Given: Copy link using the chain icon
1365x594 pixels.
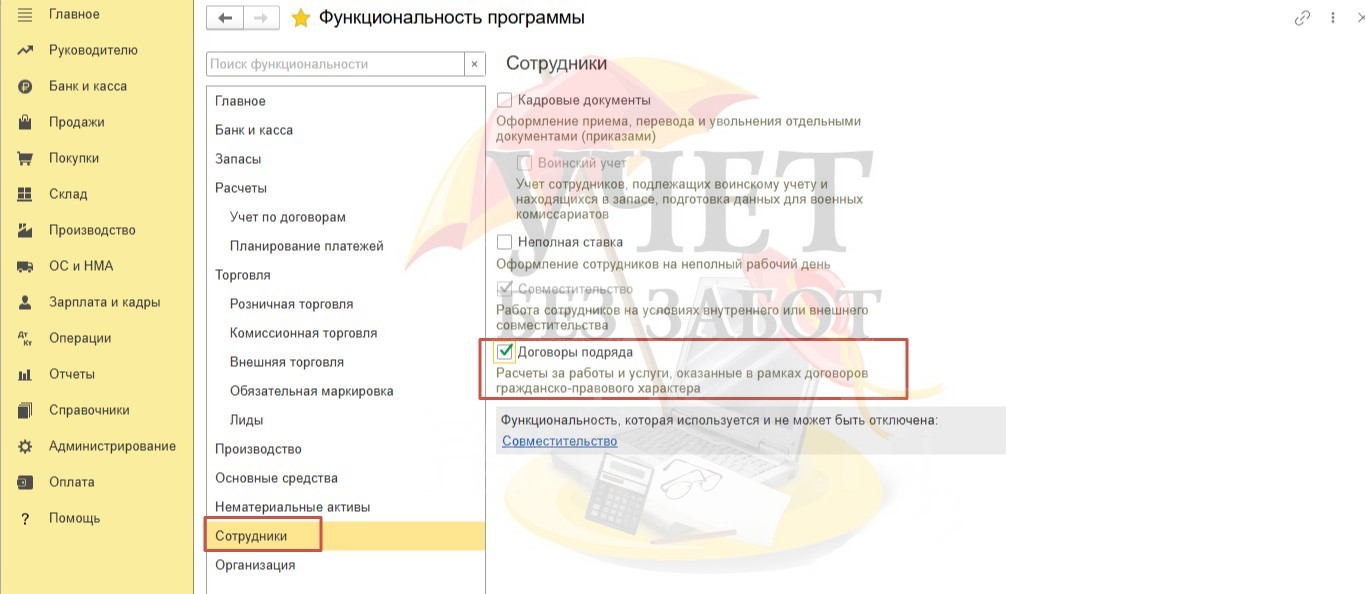Looking at the screenshot, I should coord(1302,18).
